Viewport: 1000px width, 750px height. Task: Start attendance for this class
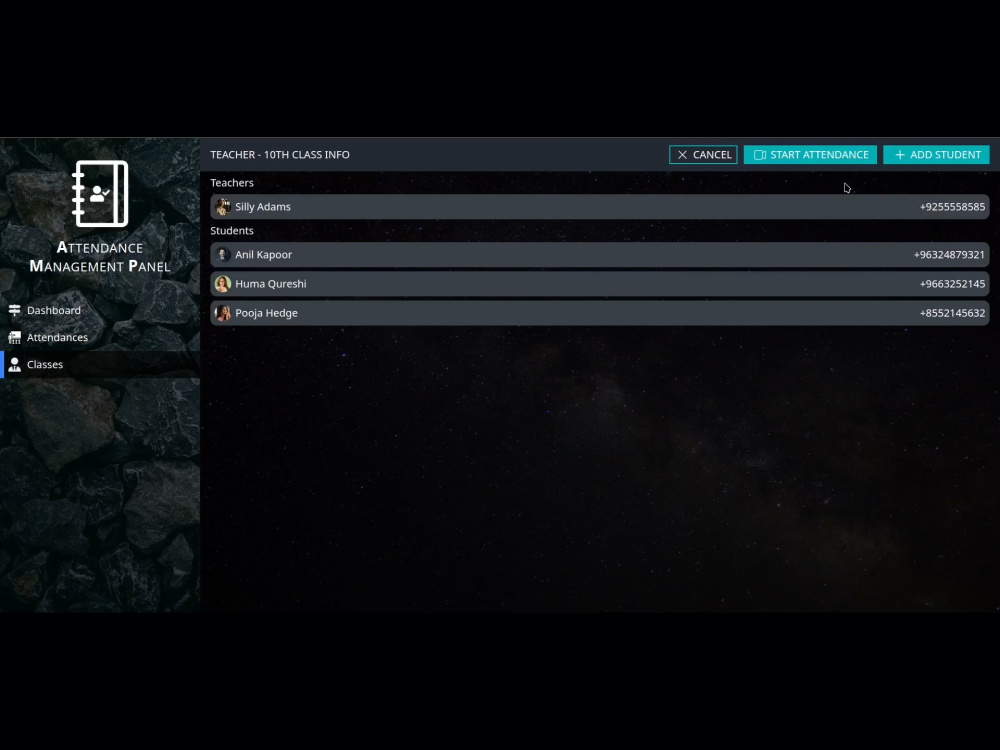click(x=810, y=155)
